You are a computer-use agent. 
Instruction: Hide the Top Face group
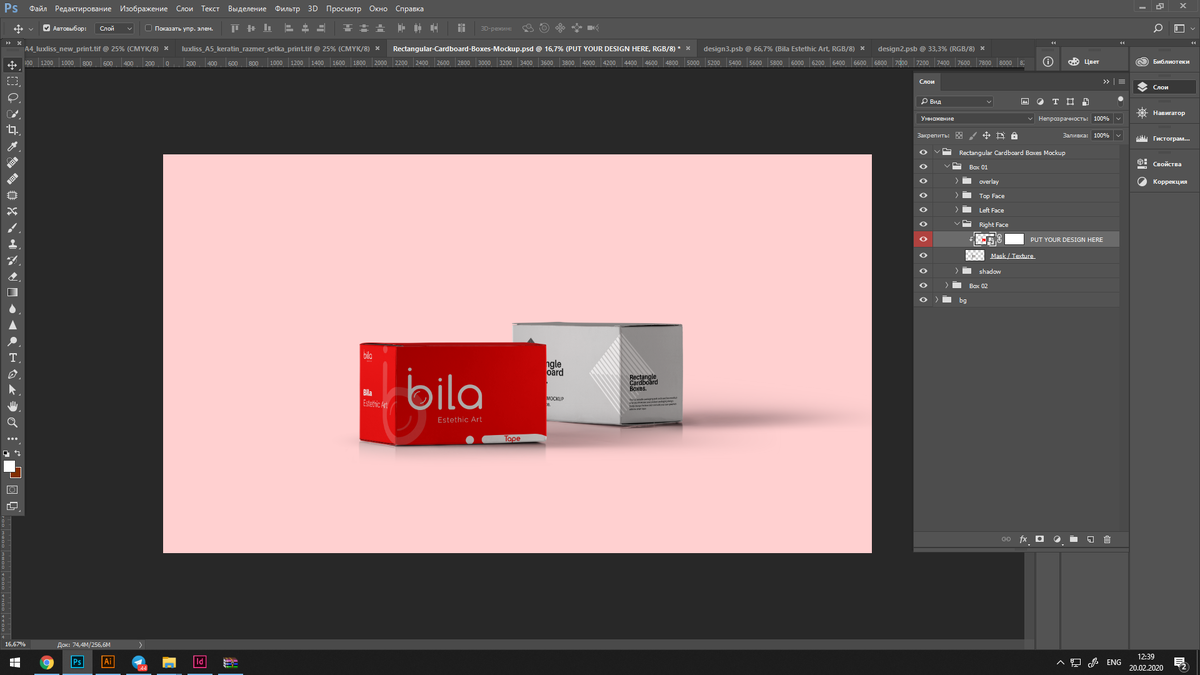pos(923,196)
